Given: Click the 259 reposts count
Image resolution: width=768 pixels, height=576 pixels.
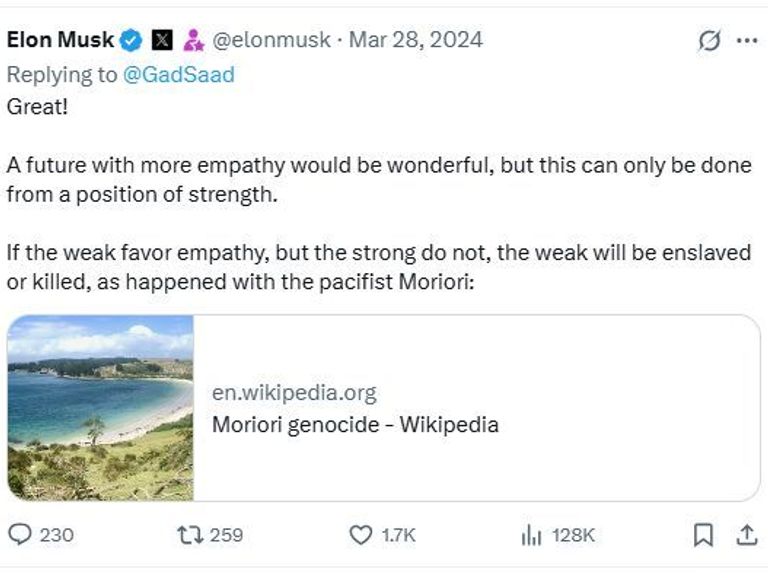Looking at the screenshot, I should click(226, 535).
